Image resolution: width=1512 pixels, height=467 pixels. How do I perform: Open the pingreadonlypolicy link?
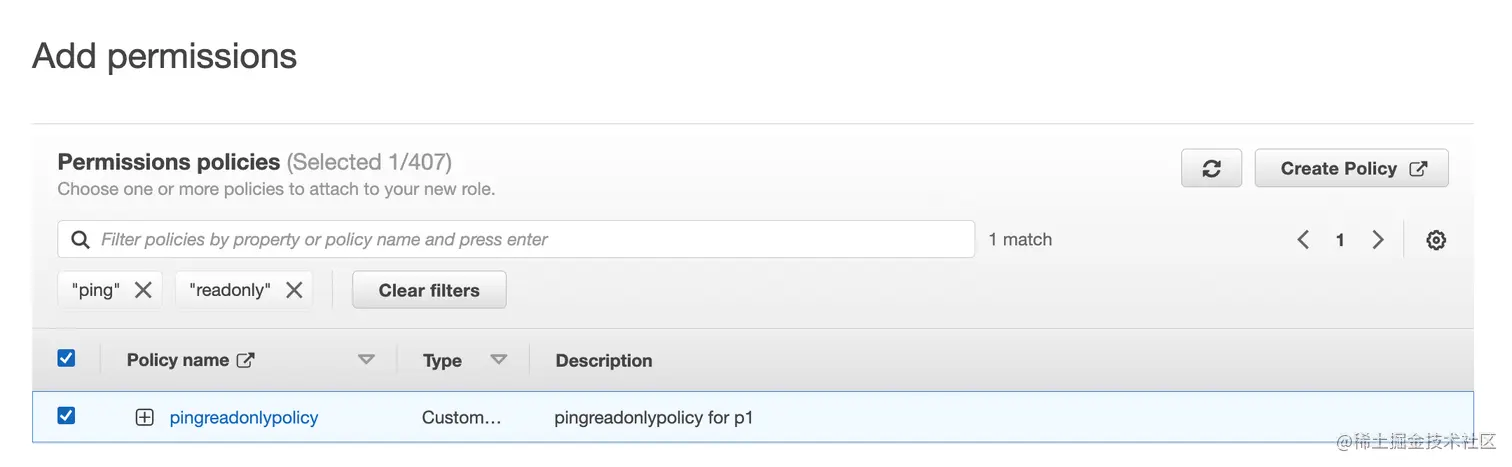click(x=244, y=418)
